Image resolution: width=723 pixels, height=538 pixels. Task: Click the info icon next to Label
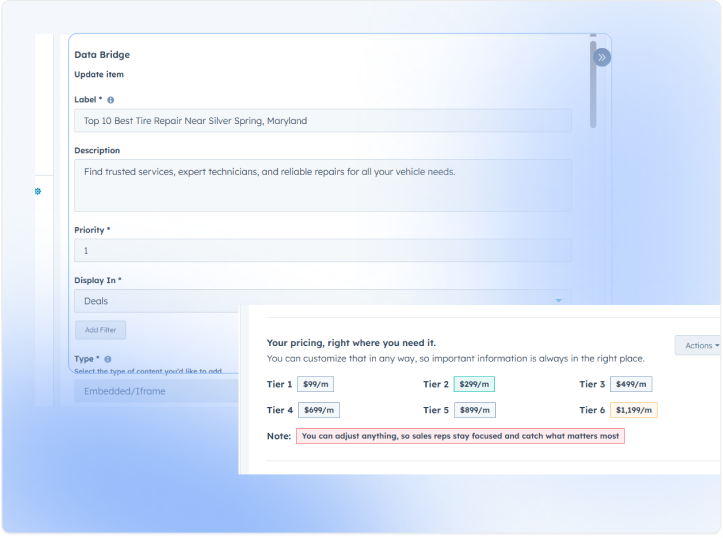click(110, 100)
